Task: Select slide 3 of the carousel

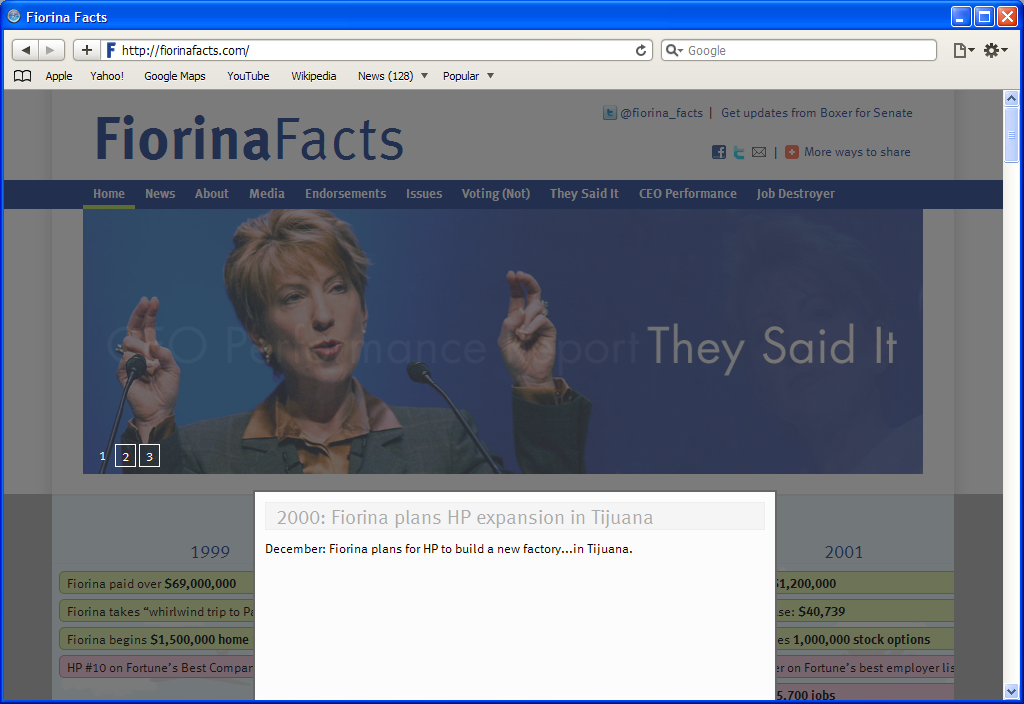Action: tap(149, 455)
